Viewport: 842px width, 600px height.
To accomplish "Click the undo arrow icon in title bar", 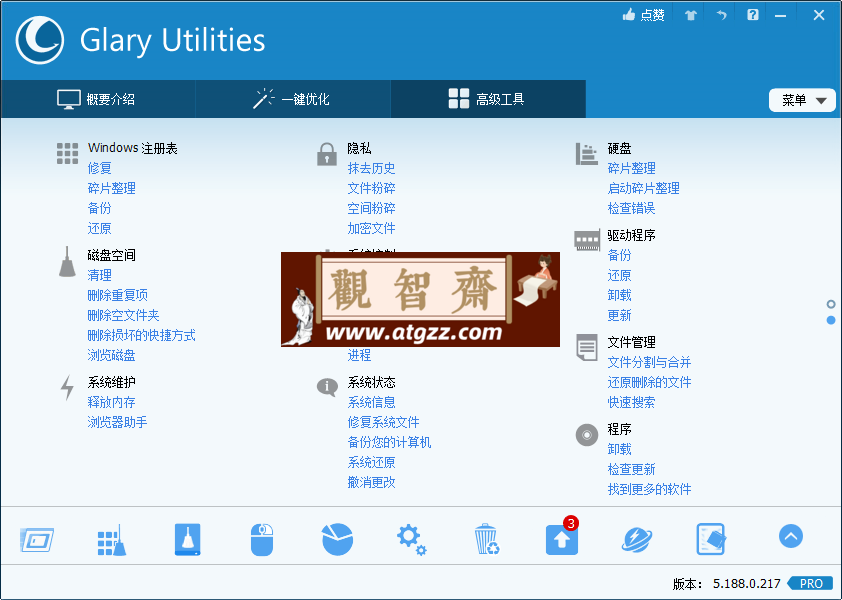I will (721, 15).
